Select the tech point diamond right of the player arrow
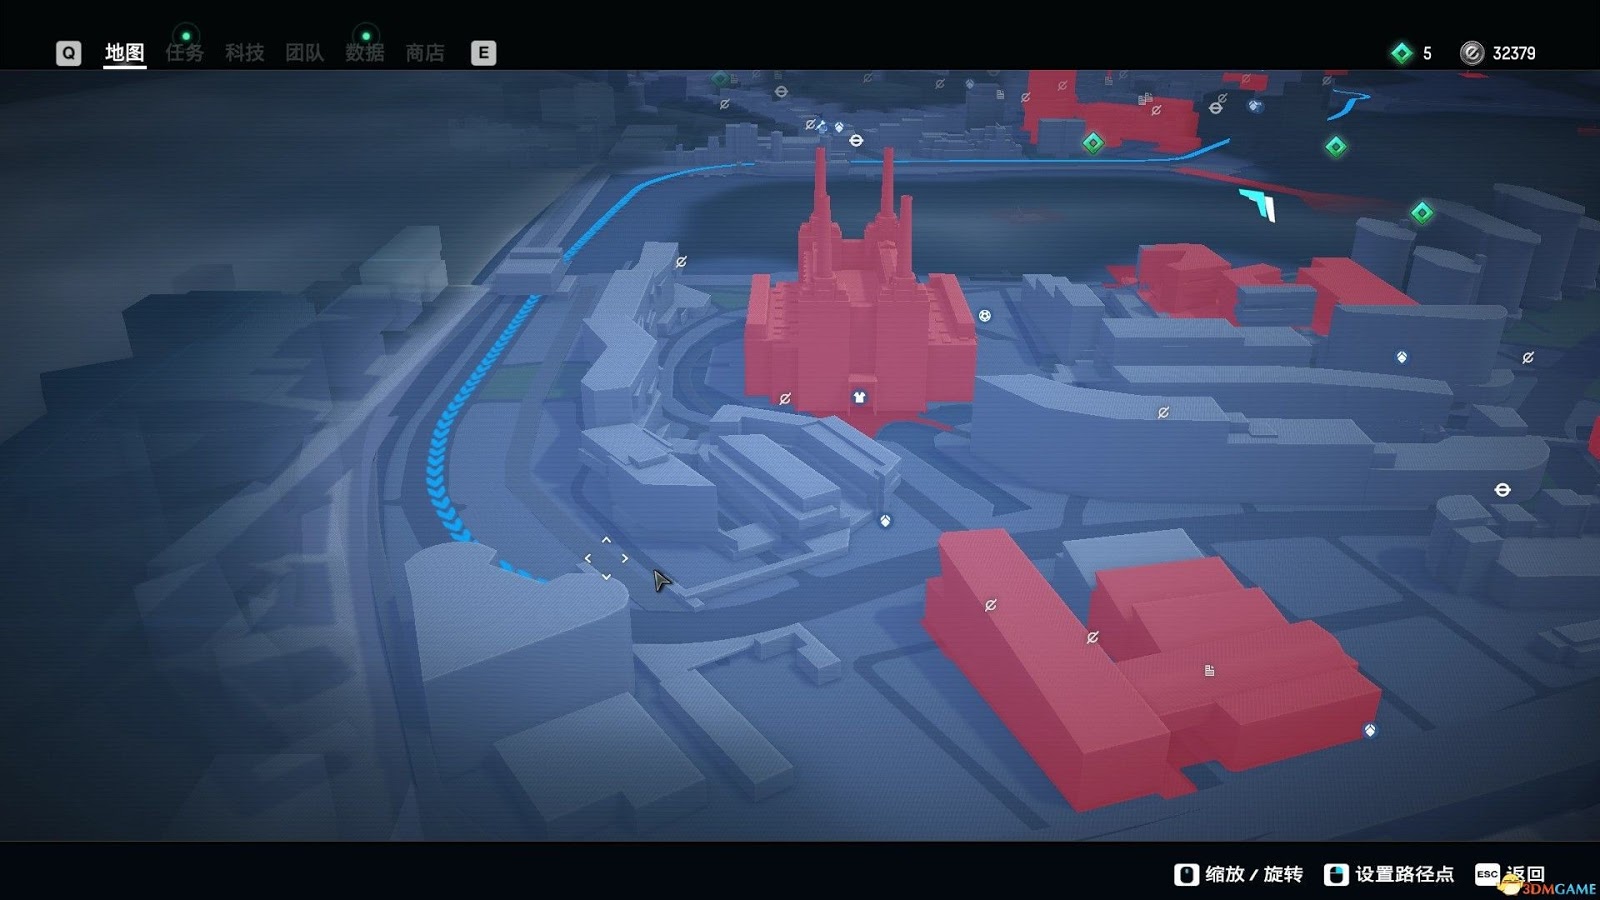 point(1422,212)
